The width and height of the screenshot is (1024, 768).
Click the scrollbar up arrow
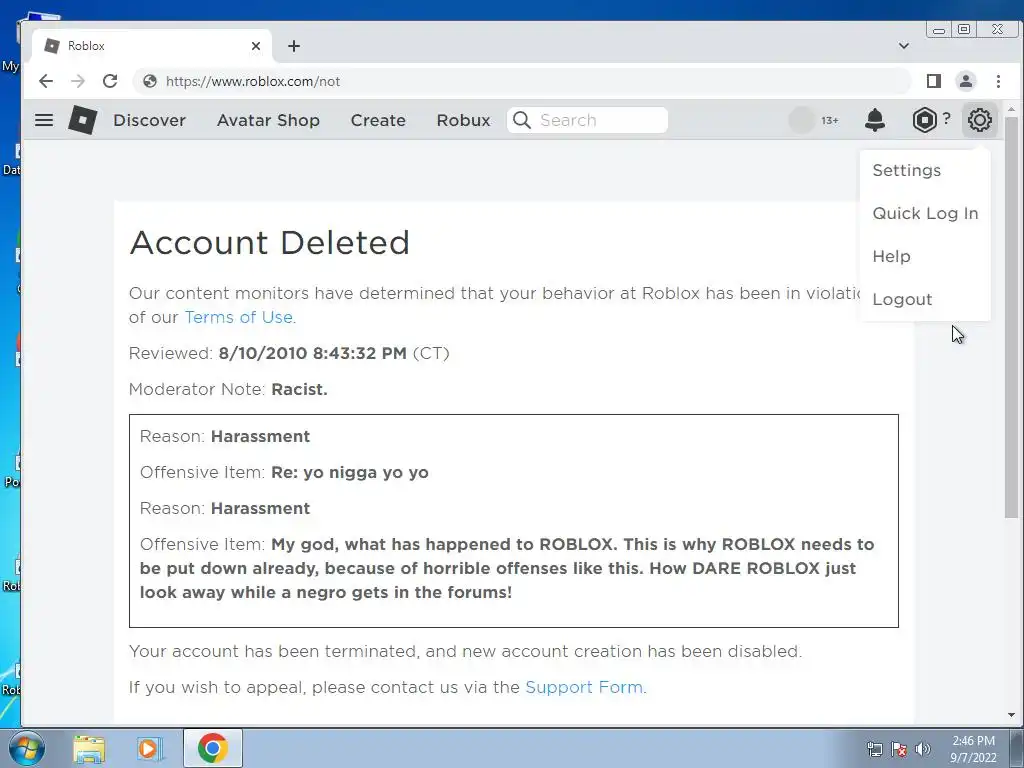[x=1012, y=108]
